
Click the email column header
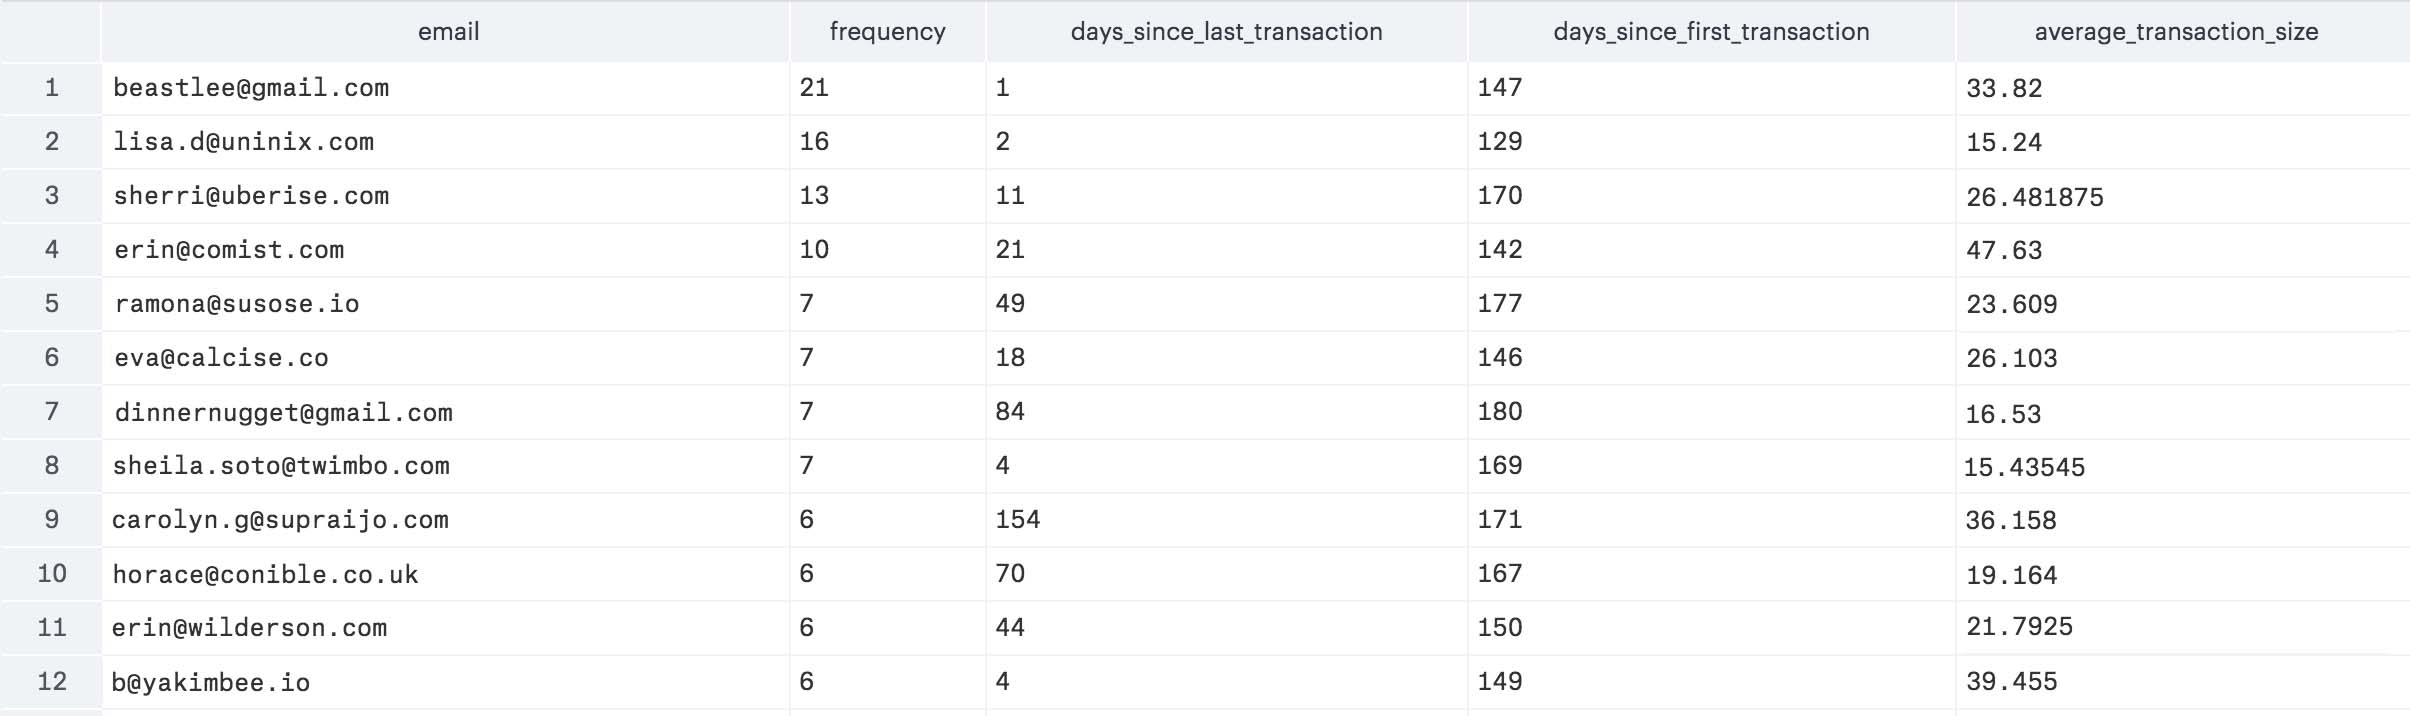448,32
